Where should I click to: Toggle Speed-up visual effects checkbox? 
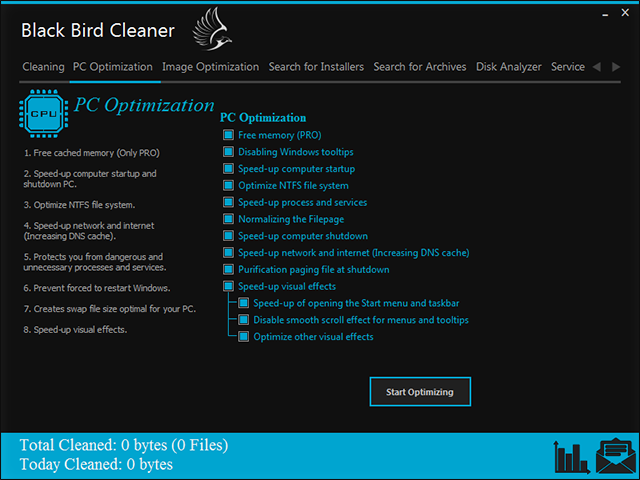[x=229, y=286]
